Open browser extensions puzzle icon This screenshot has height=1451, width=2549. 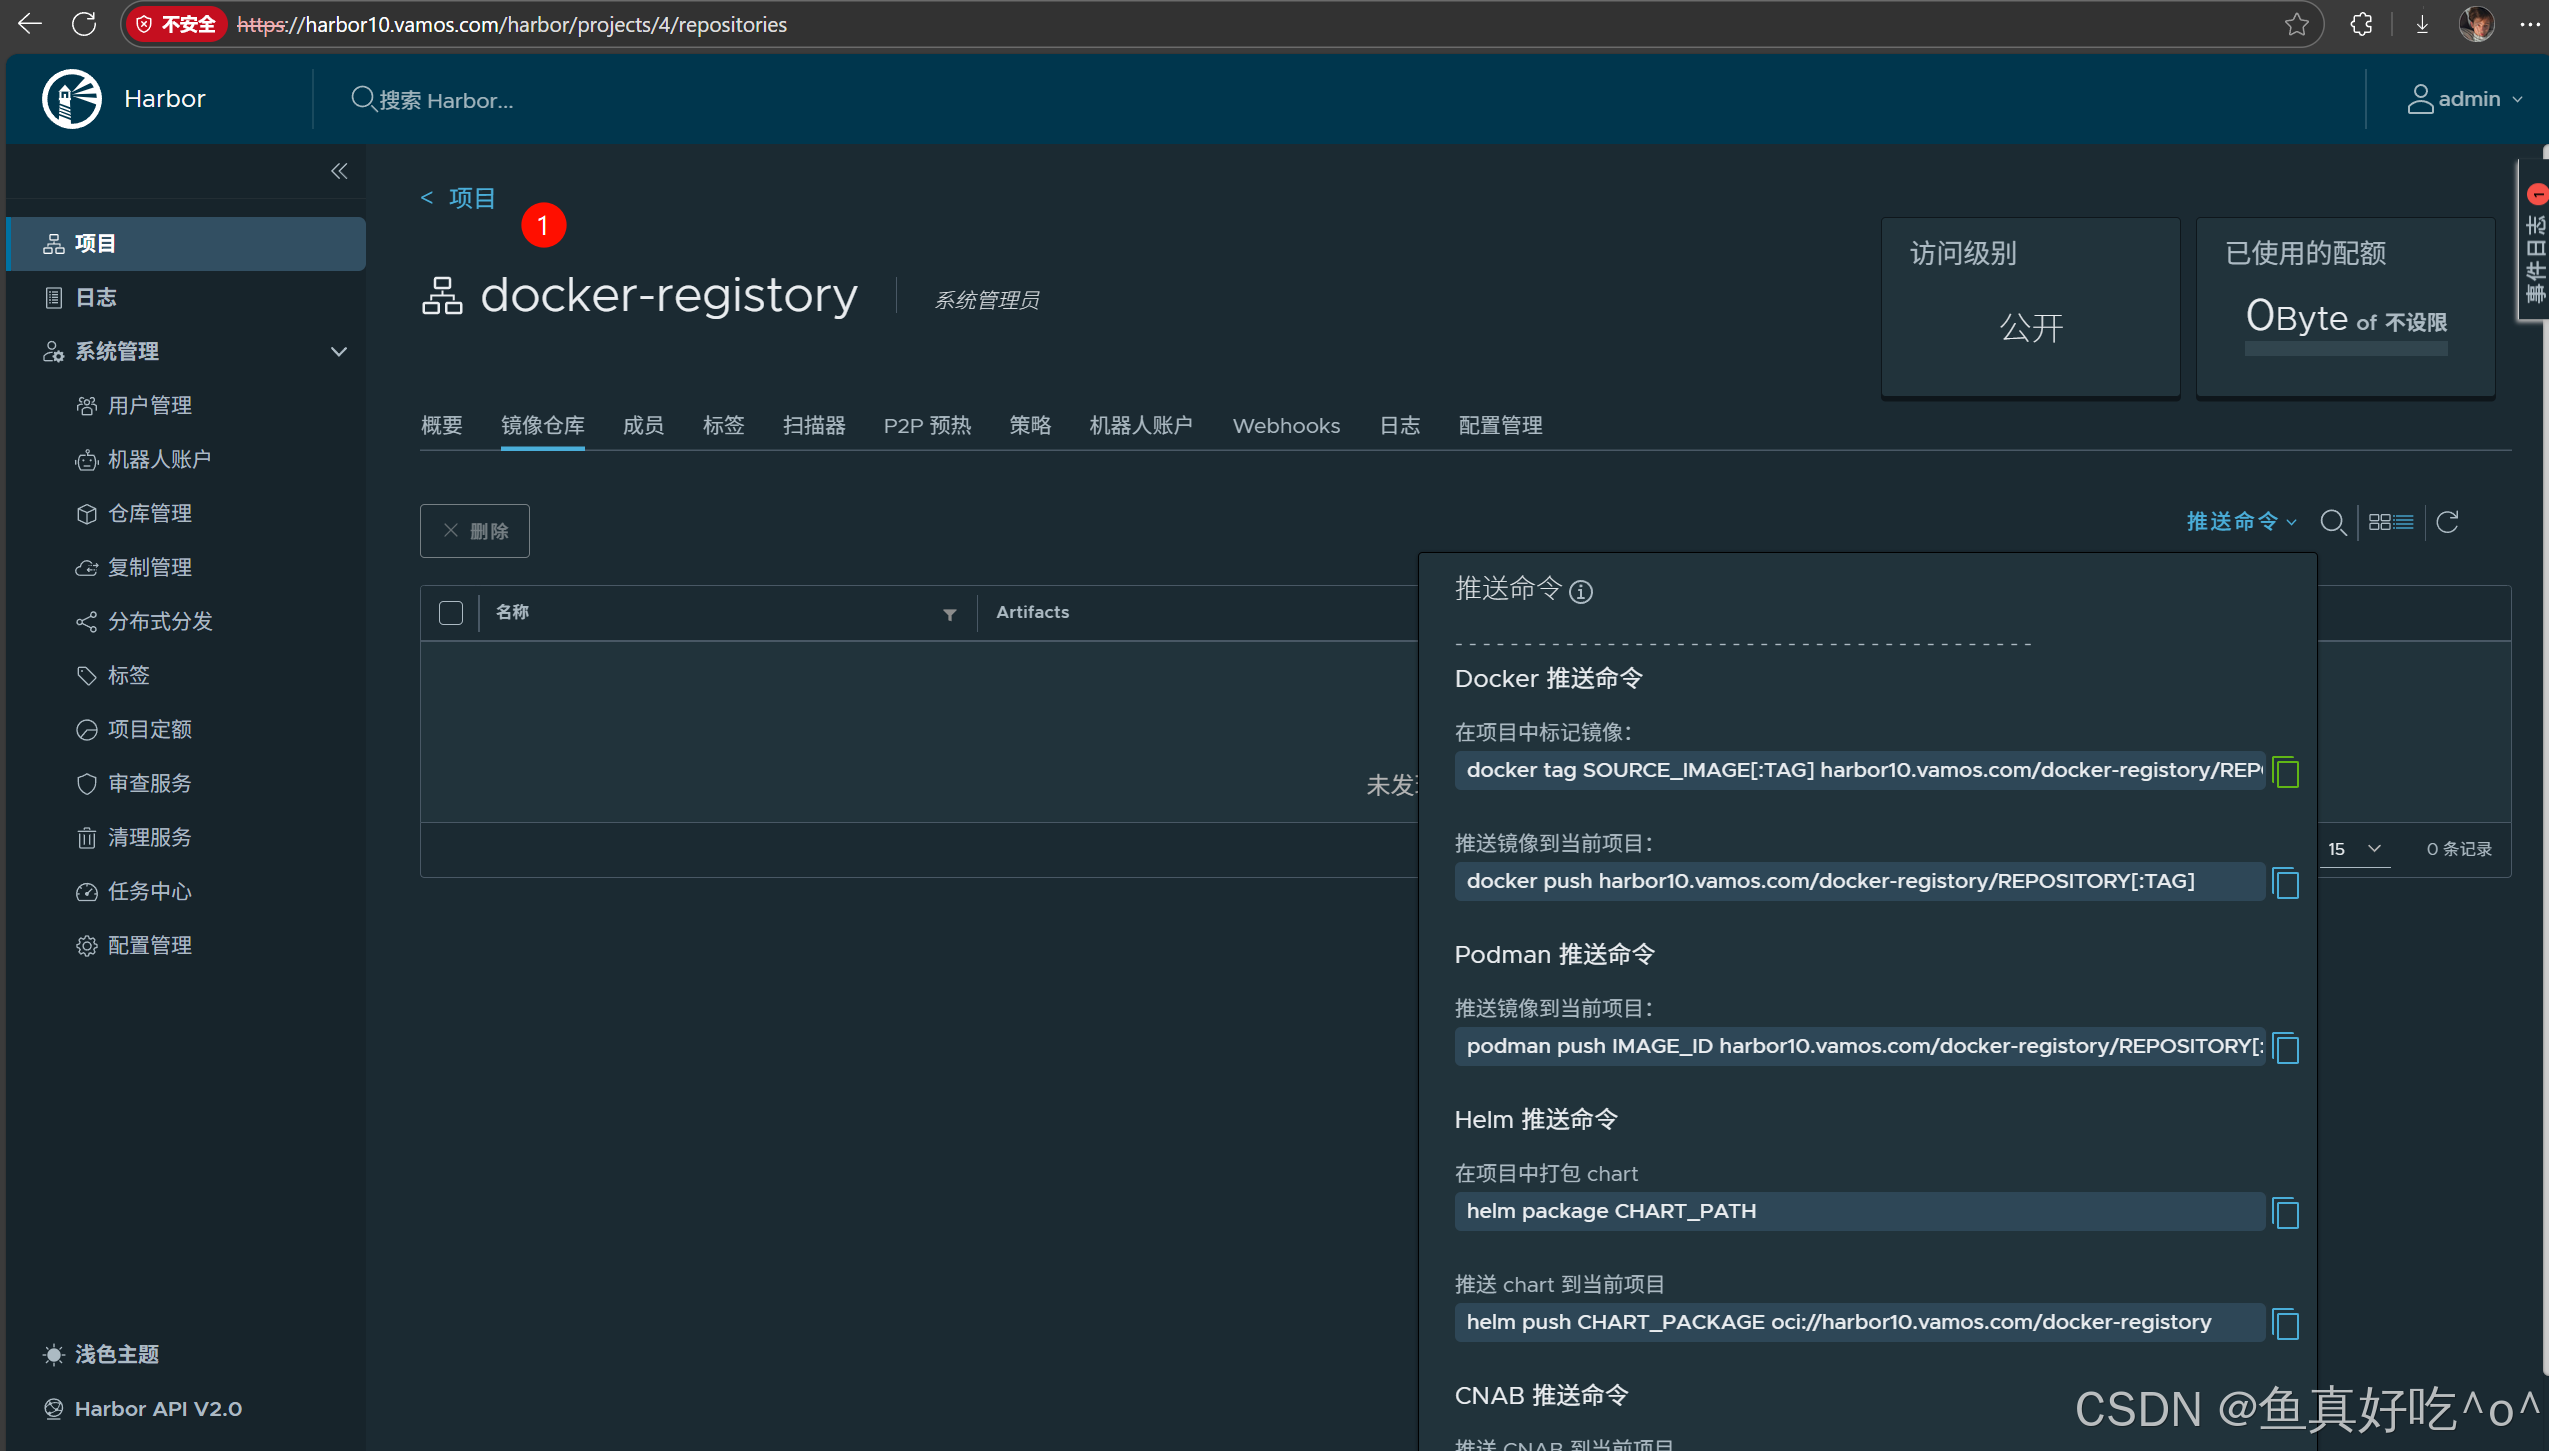2361,24
